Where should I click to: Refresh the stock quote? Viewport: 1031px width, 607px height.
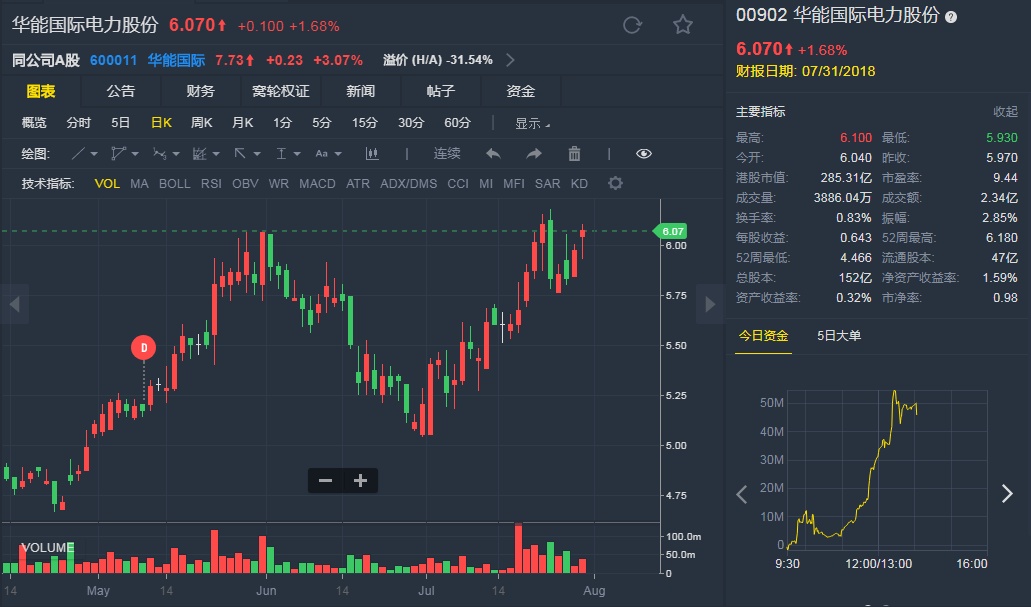pos(631,25)
